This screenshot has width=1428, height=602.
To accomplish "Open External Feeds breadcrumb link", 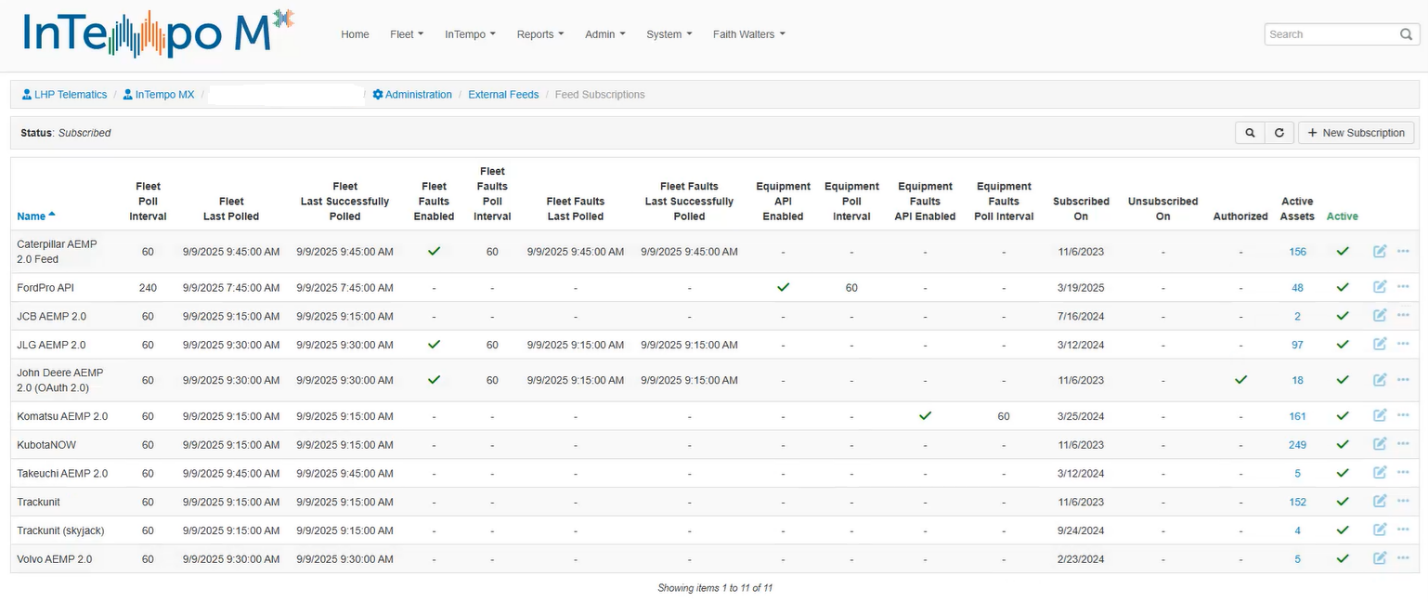I will tap(503, 94).
